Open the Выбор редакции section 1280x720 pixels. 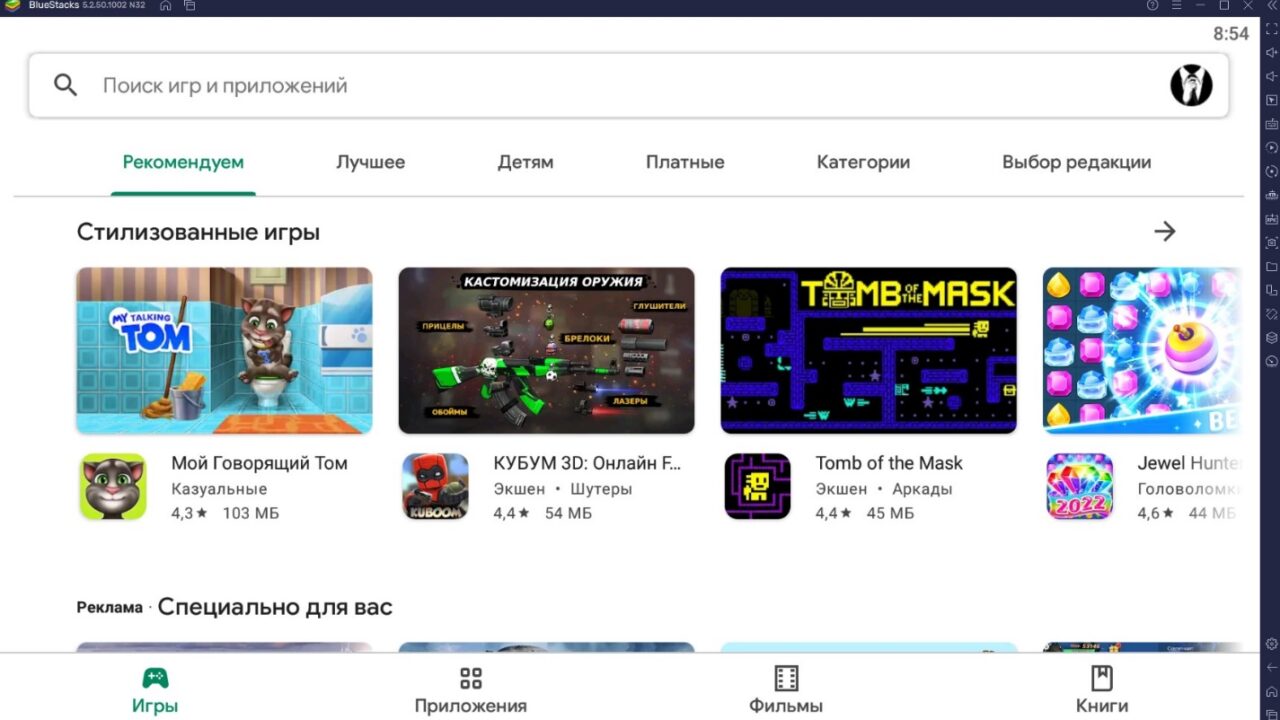[x=1076, y=162]
